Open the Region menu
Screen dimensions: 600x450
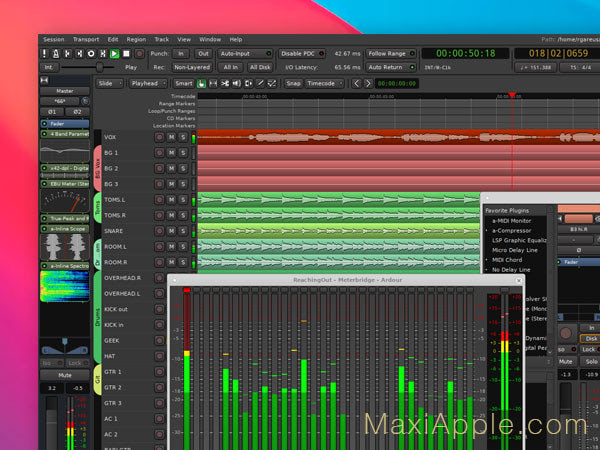136,39
